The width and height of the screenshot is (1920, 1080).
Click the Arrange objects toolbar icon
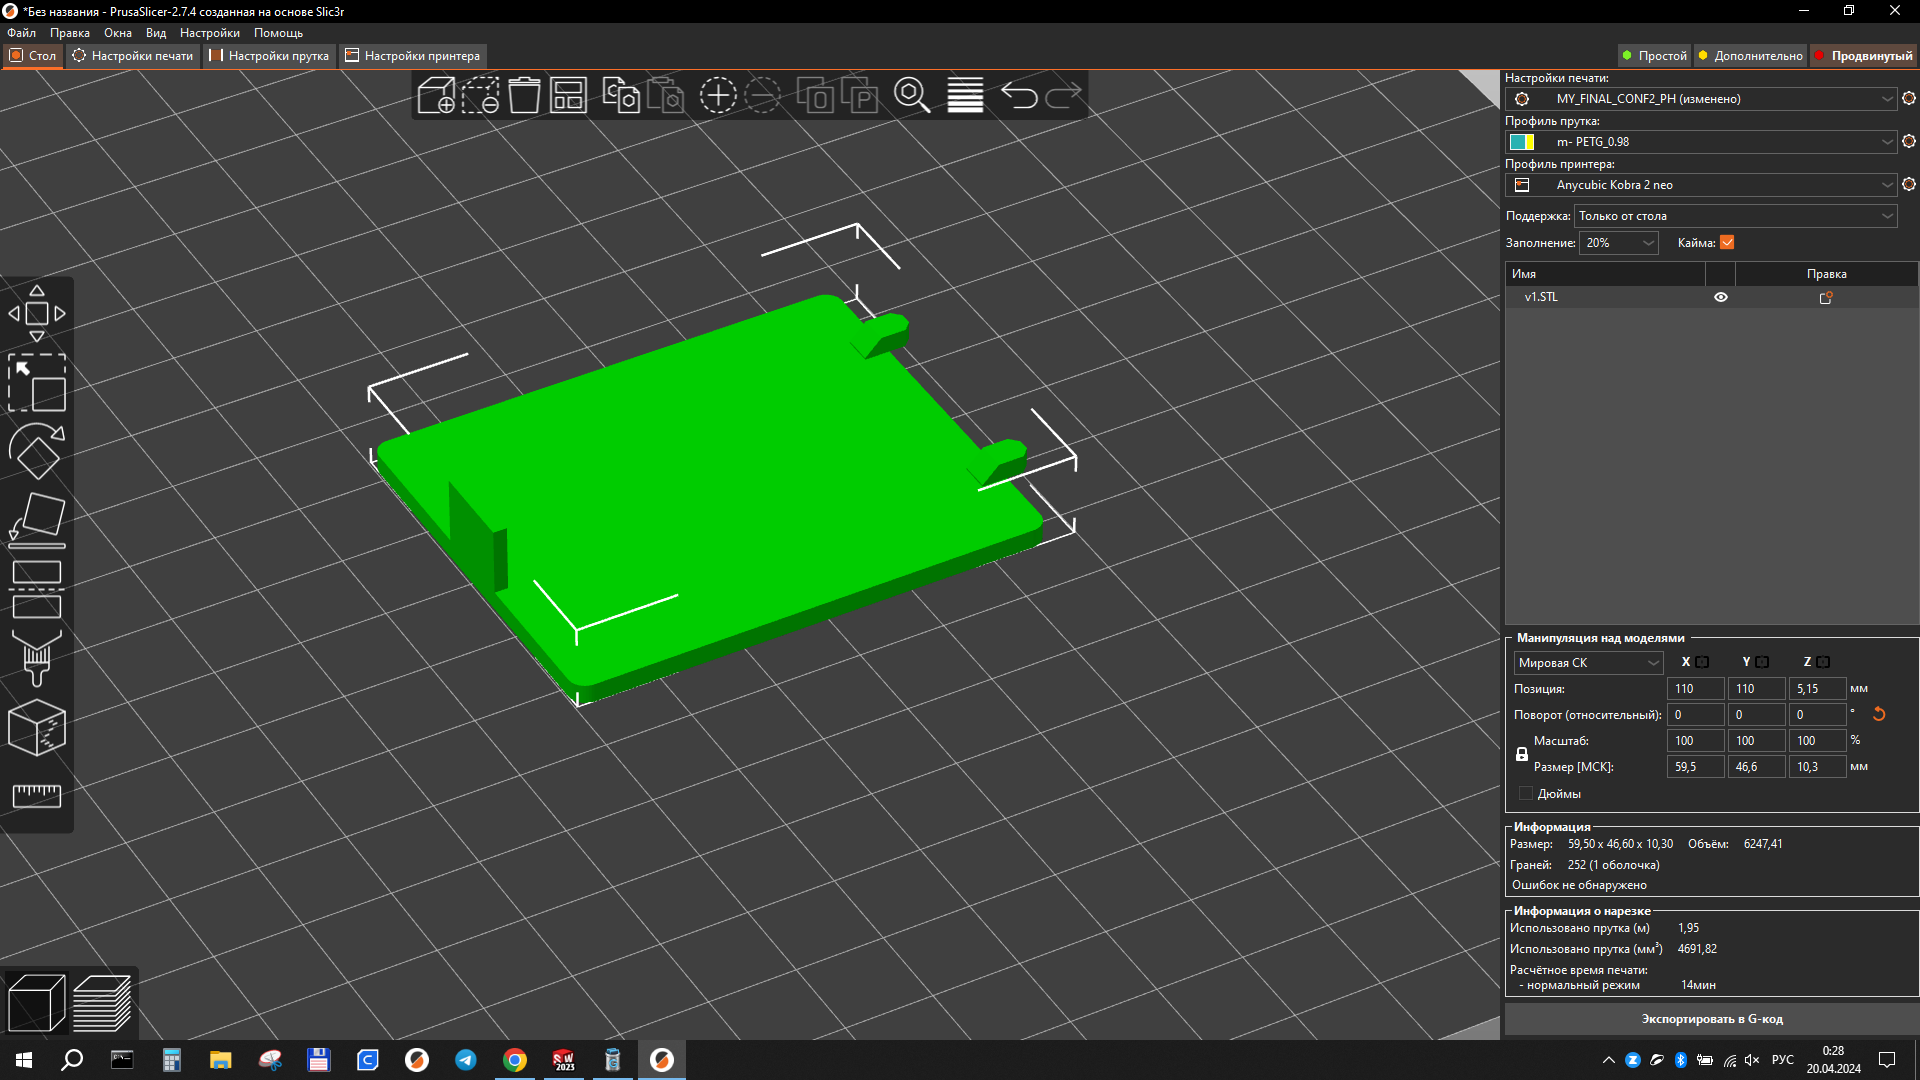click(568, 96)
